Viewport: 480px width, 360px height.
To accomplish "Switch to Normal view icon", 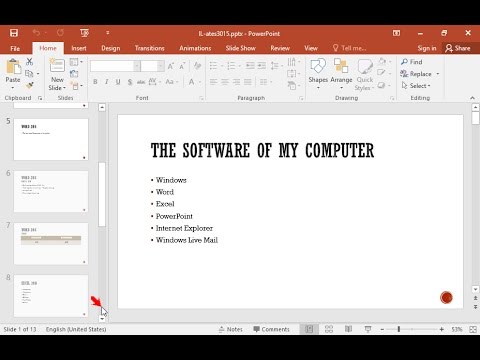I will pyautogui.click(x=309, y=329).
